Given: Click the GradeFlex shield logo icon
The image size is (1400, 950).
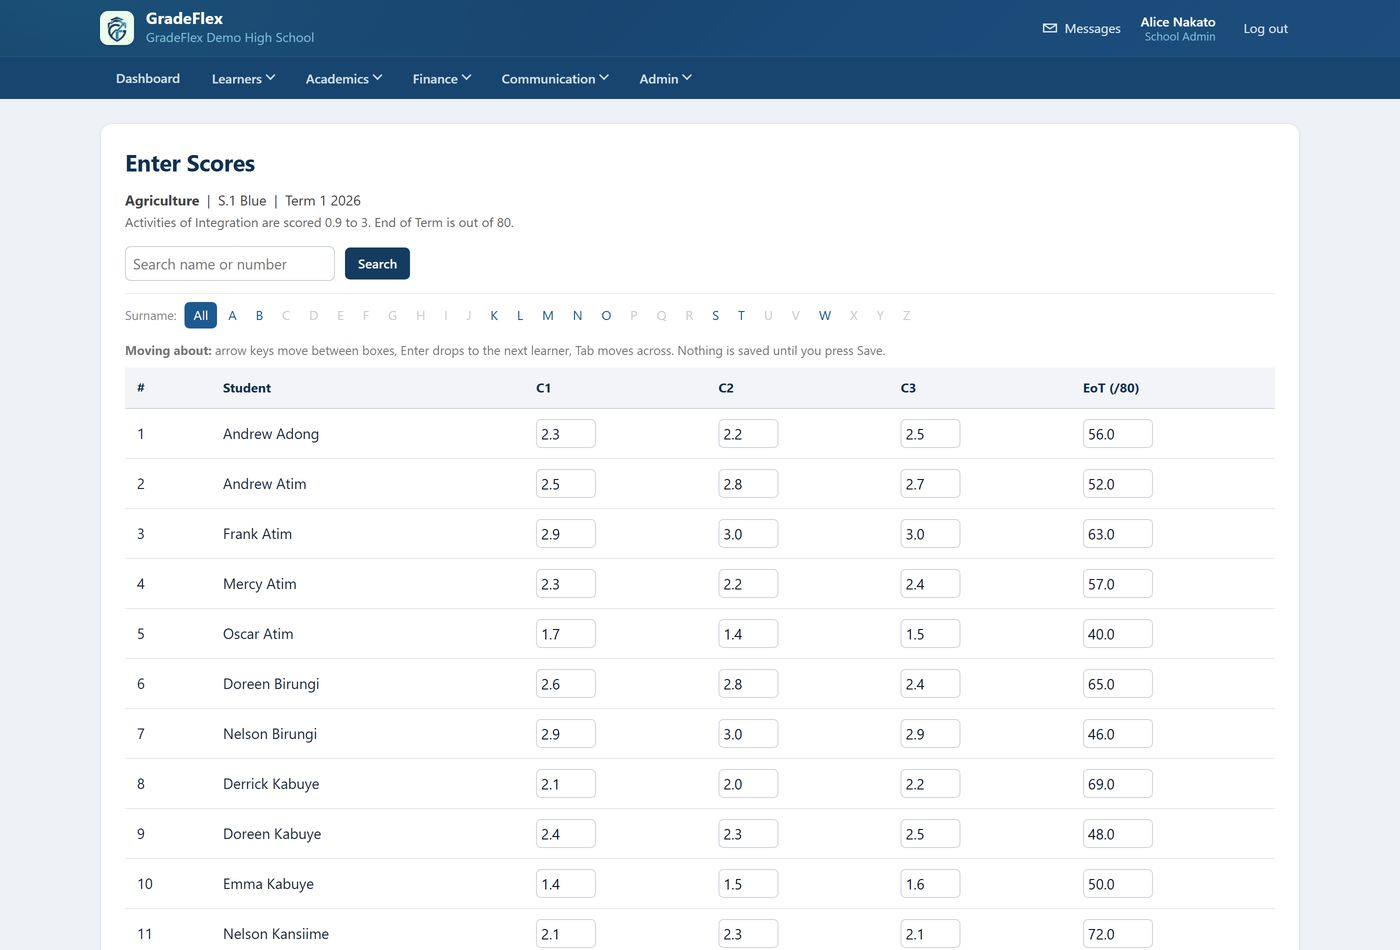Looking at the screenshot, I should (117, 28).
